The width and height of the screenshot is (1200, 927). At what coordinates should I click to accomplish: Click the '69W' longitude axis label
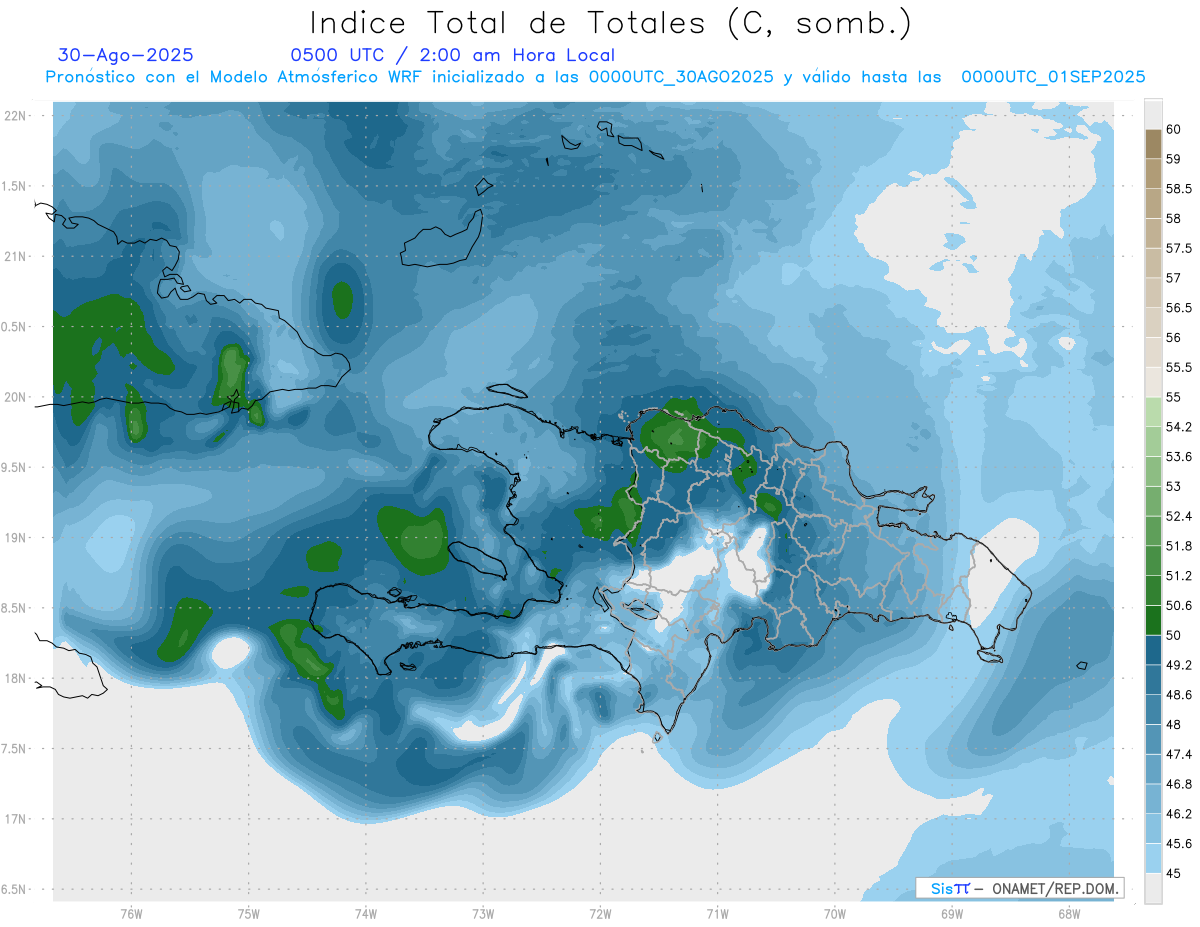(x=951, y=914)
